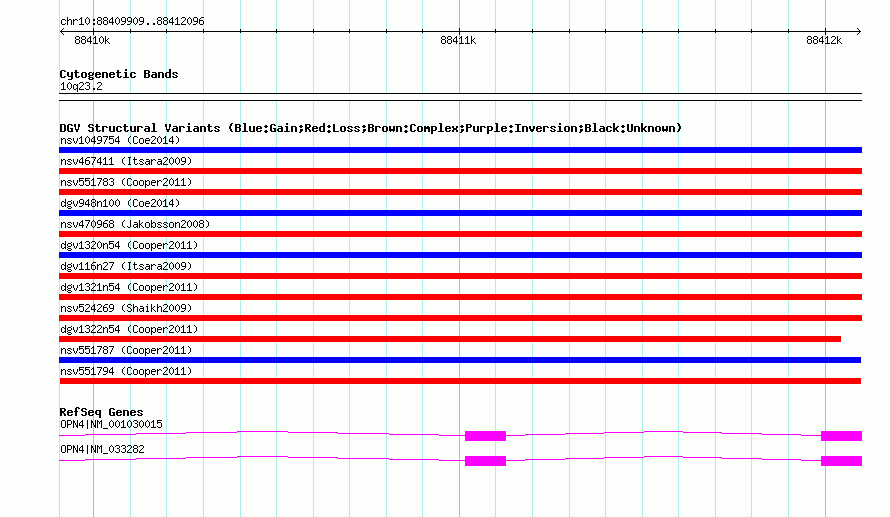Select middle exon of OPN4|NM_001030015

click(485, 436)
